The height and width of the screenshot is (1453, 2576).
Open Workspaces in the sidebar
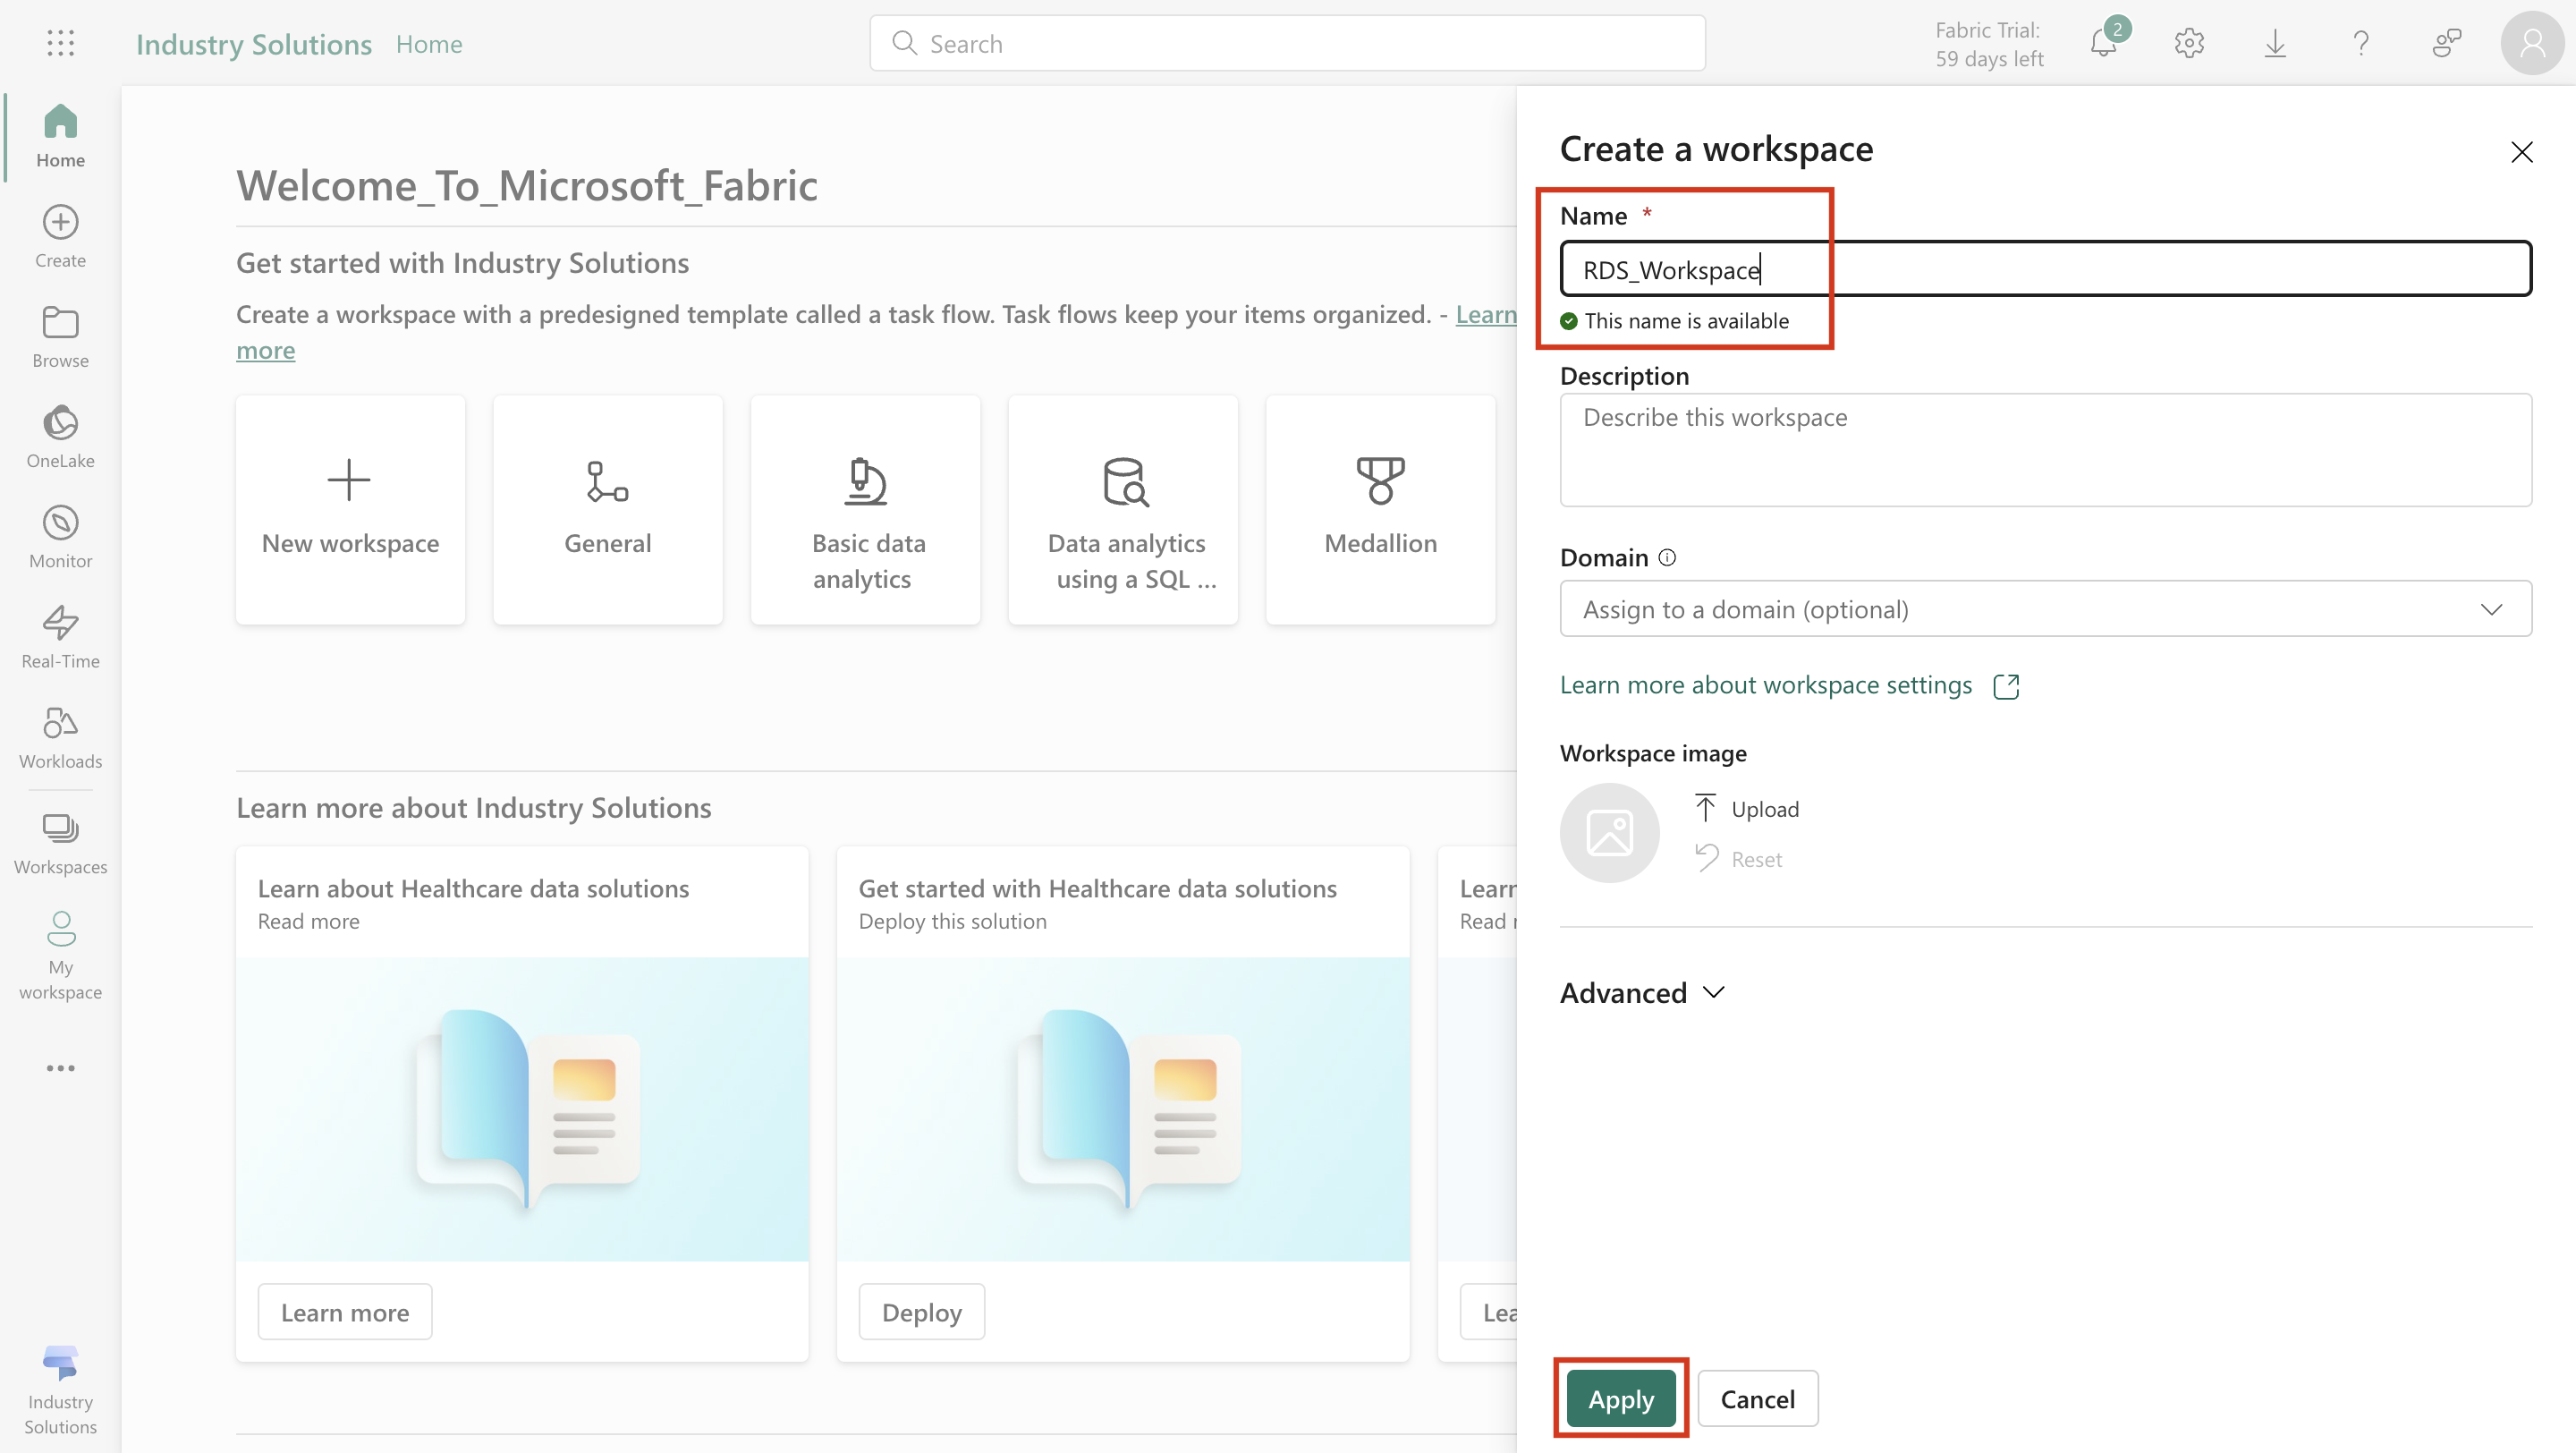(60, 843)
